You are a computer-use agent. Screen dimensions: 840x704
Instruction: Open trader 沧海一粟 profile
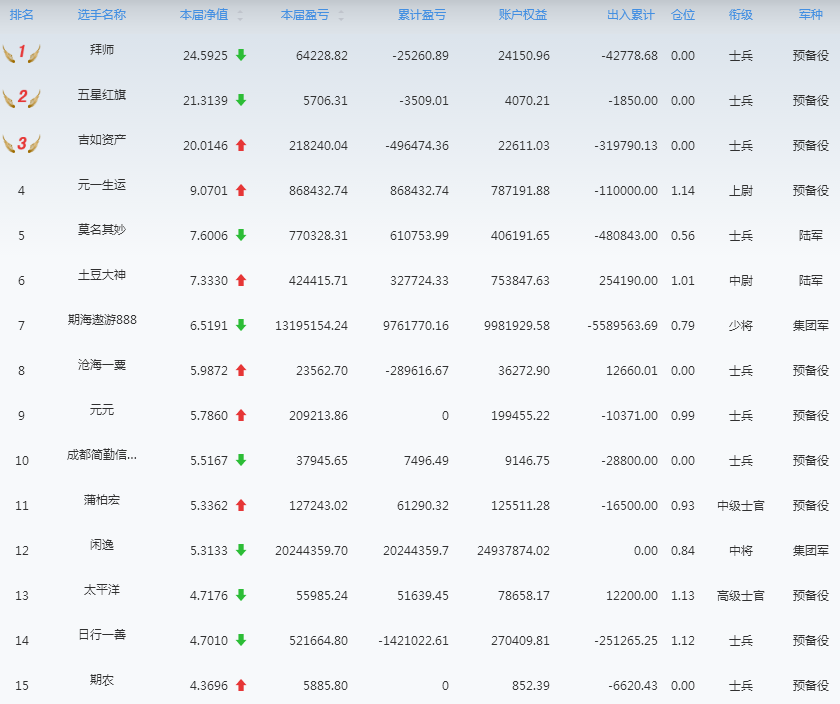[102, 365]
